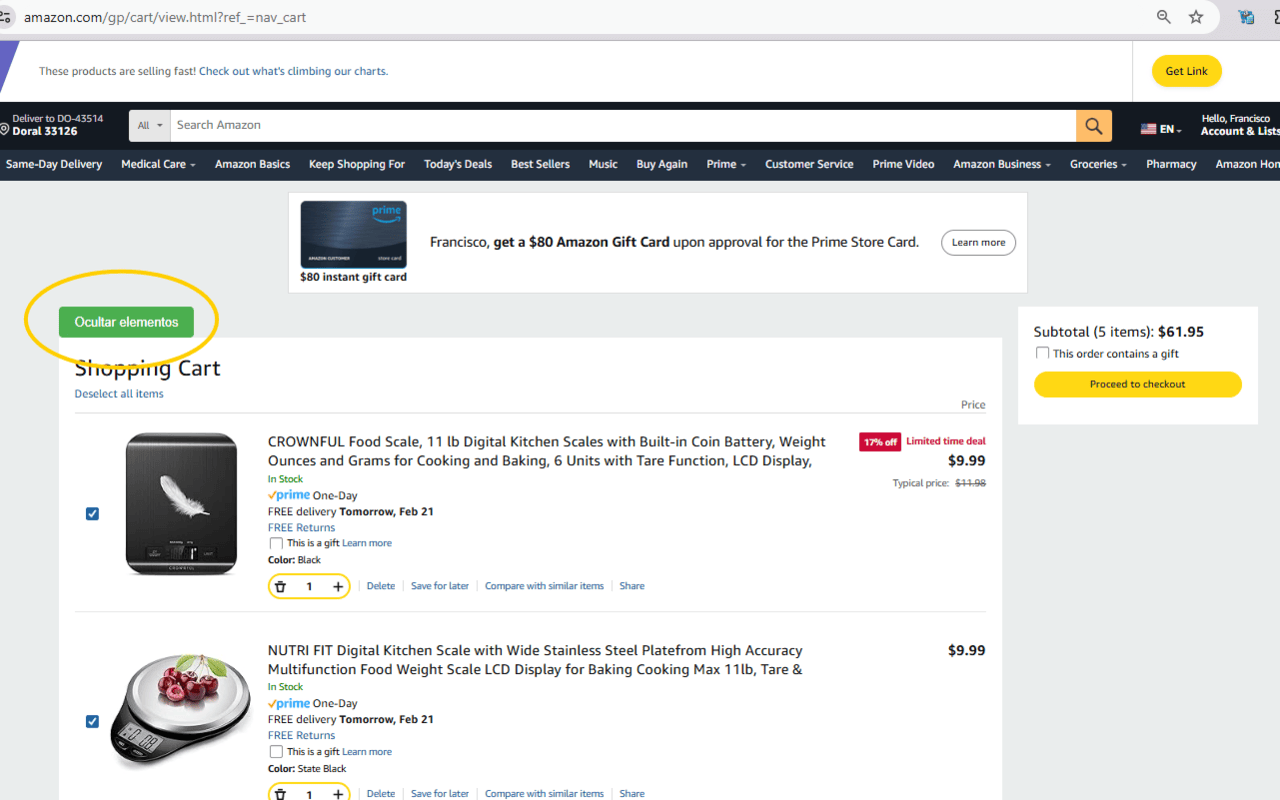Open the US flag language selector
1280x800 pixels.
coord(1161,129)
